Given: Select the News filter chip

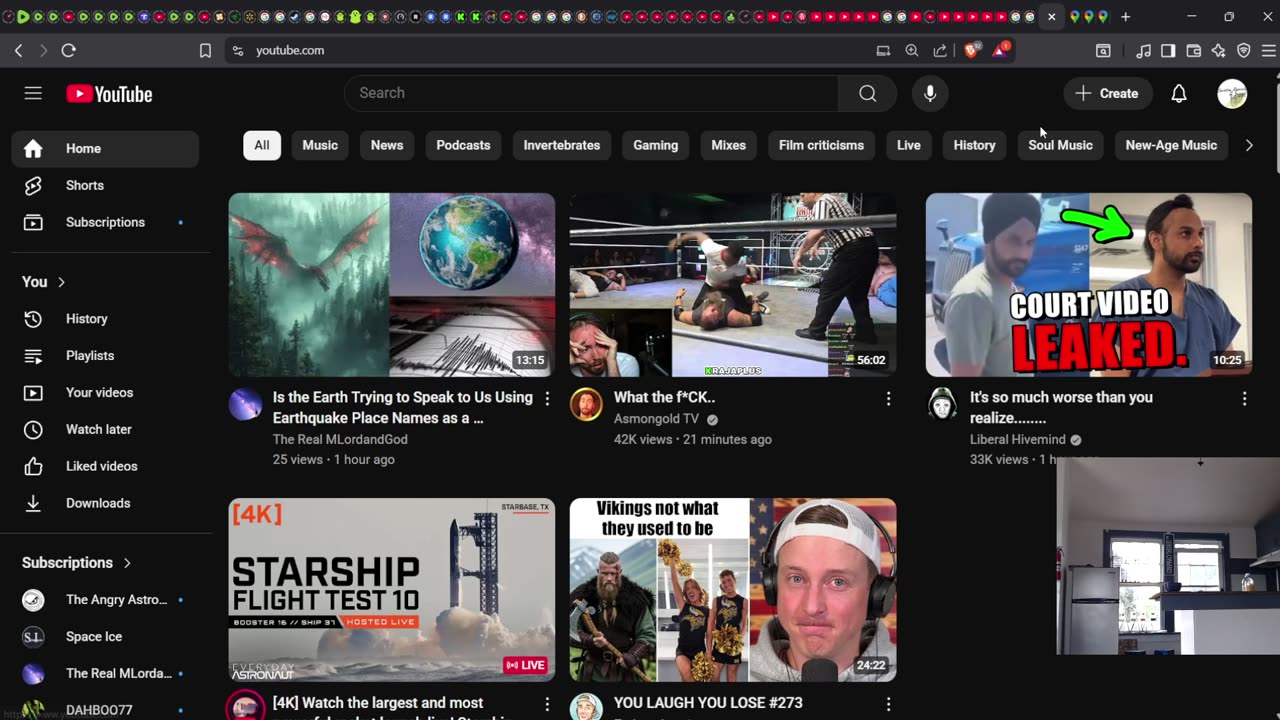Looking at the screenshot, I should (x=387, y=145).
